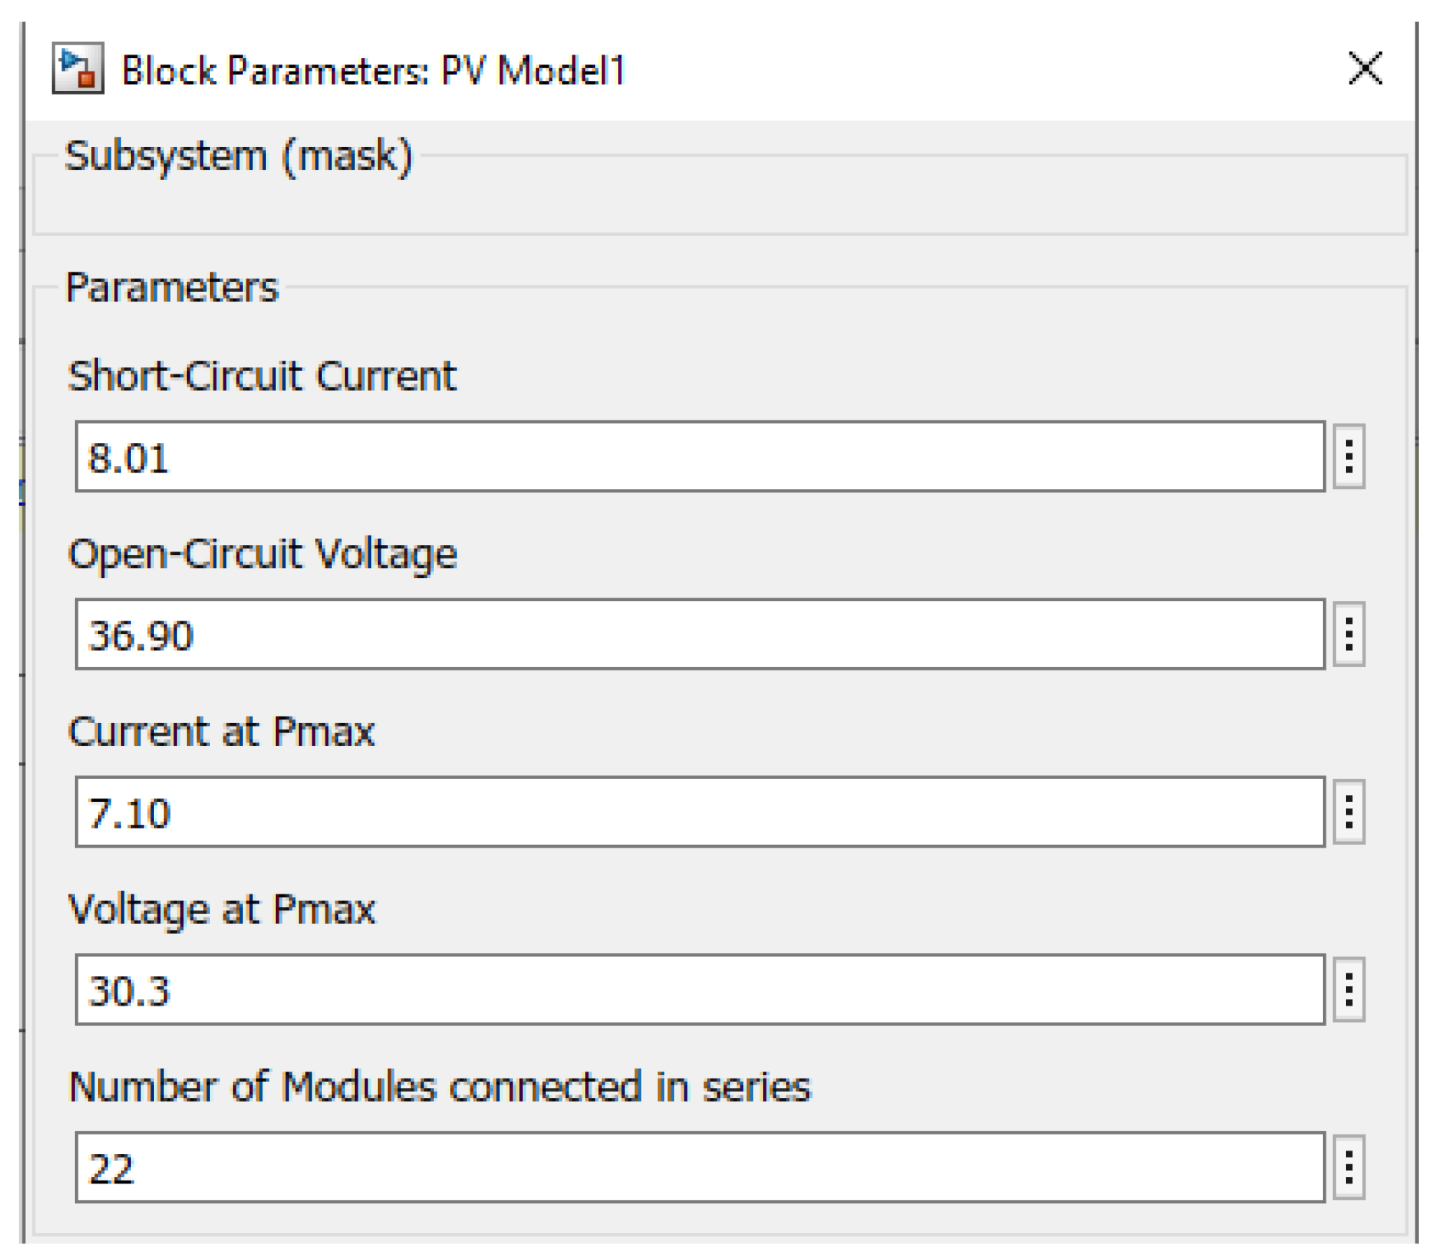Open three-dot menu beside Voltage at Pmax field
Image resolution: width=1437 pixels, height=1259 pixels.
pyautogui.click(x=1349, y=990)
